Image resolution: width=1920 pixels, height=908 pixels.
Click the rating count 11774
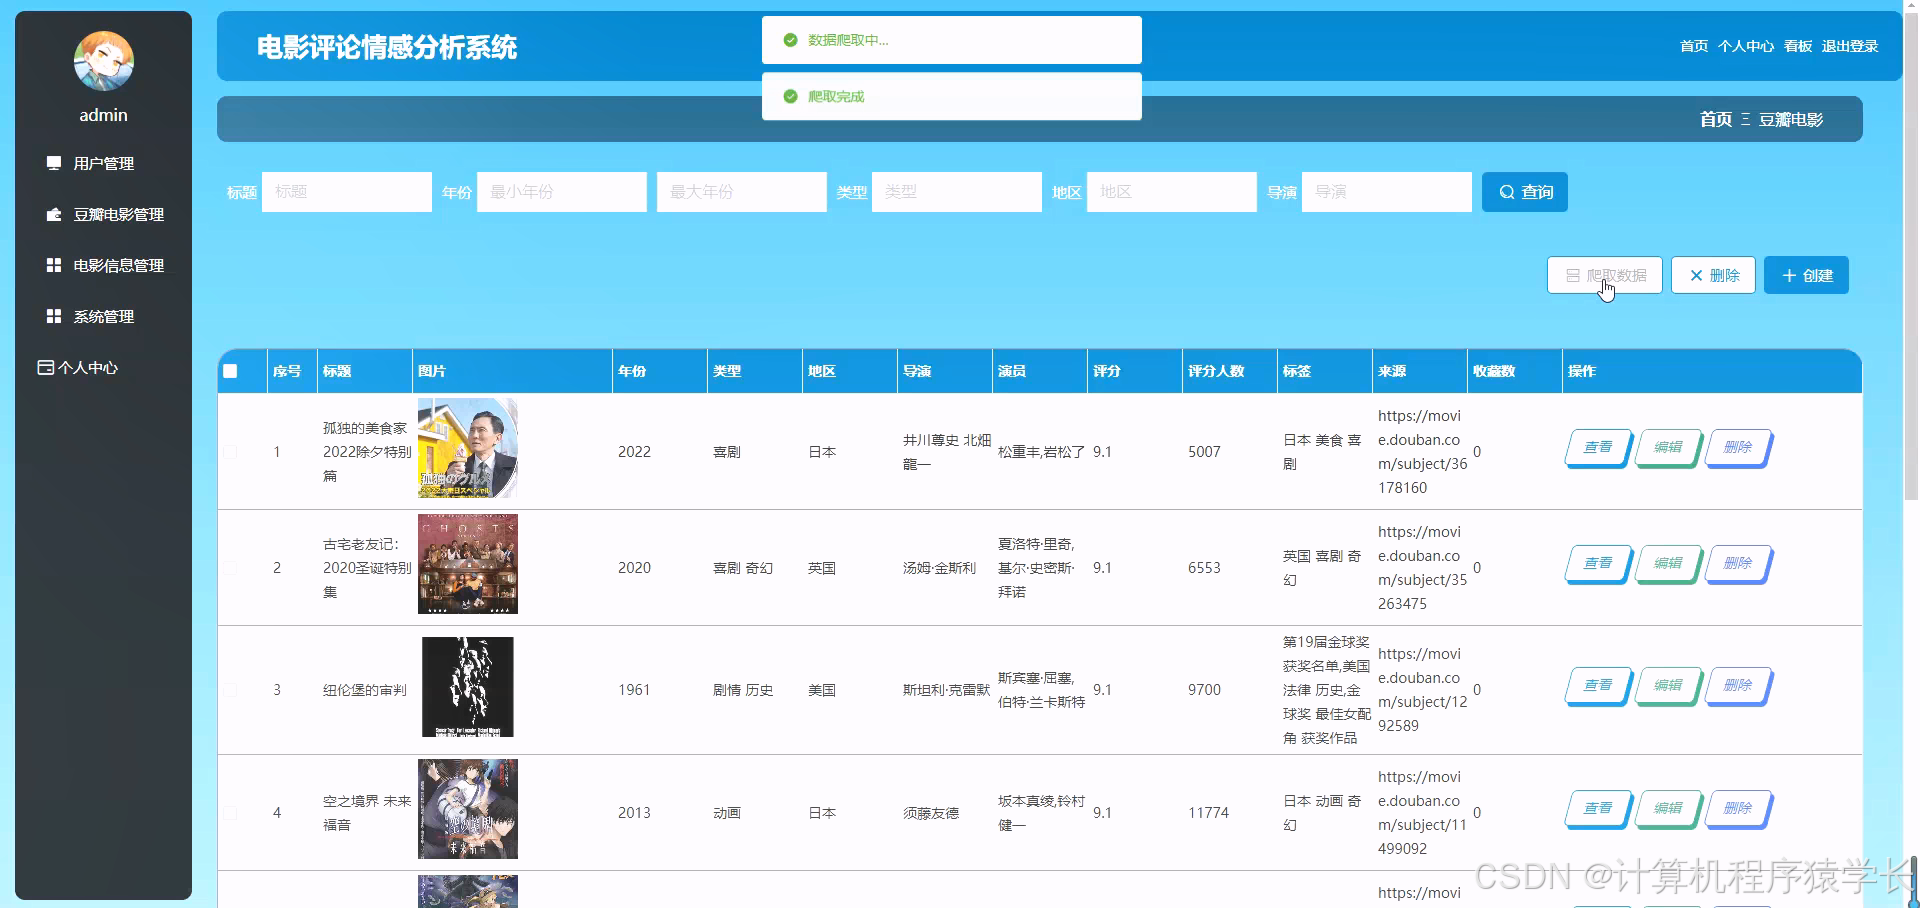click(x=1208, y=813)
